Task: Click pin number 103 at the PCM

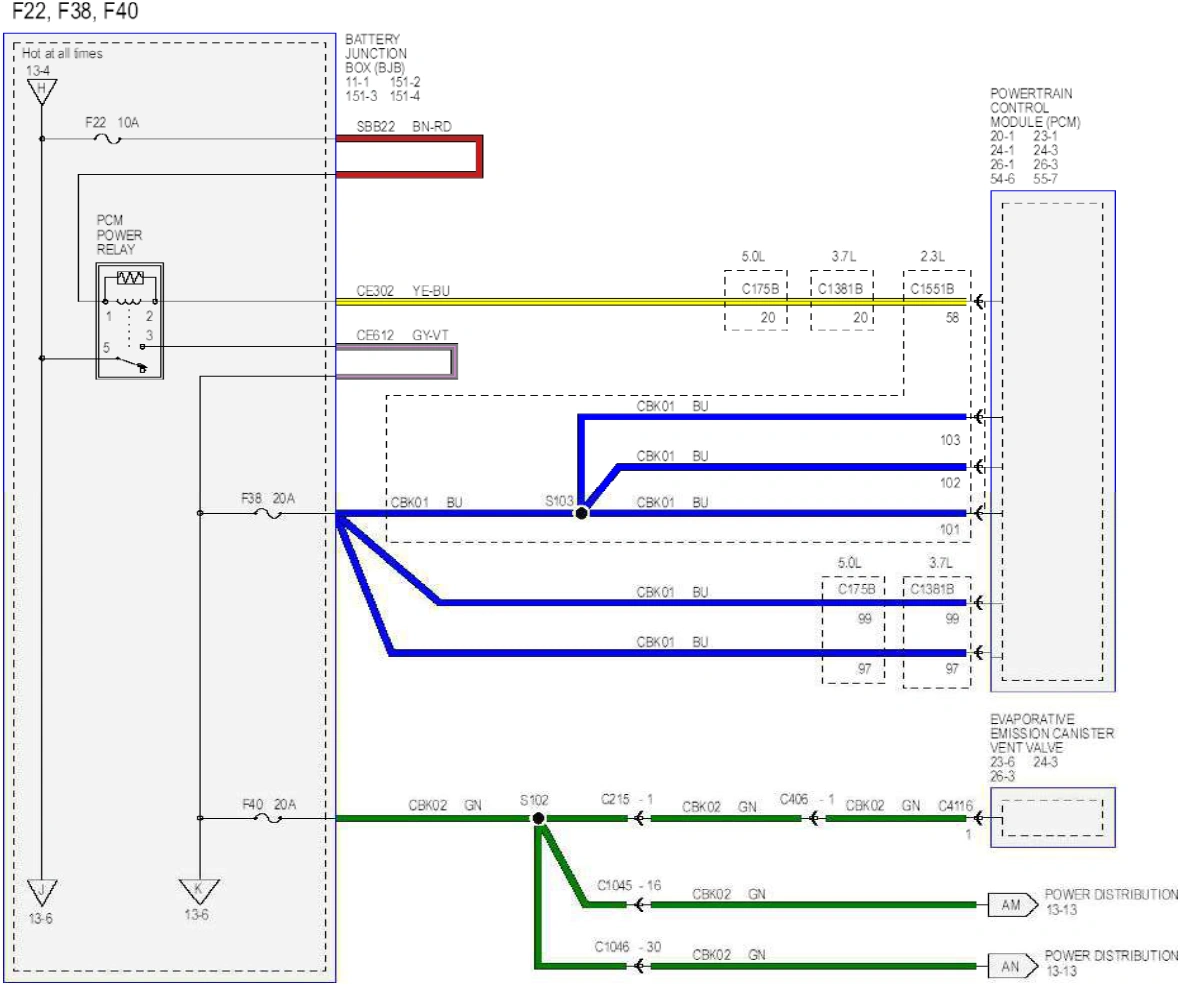Action: point(950,439)
